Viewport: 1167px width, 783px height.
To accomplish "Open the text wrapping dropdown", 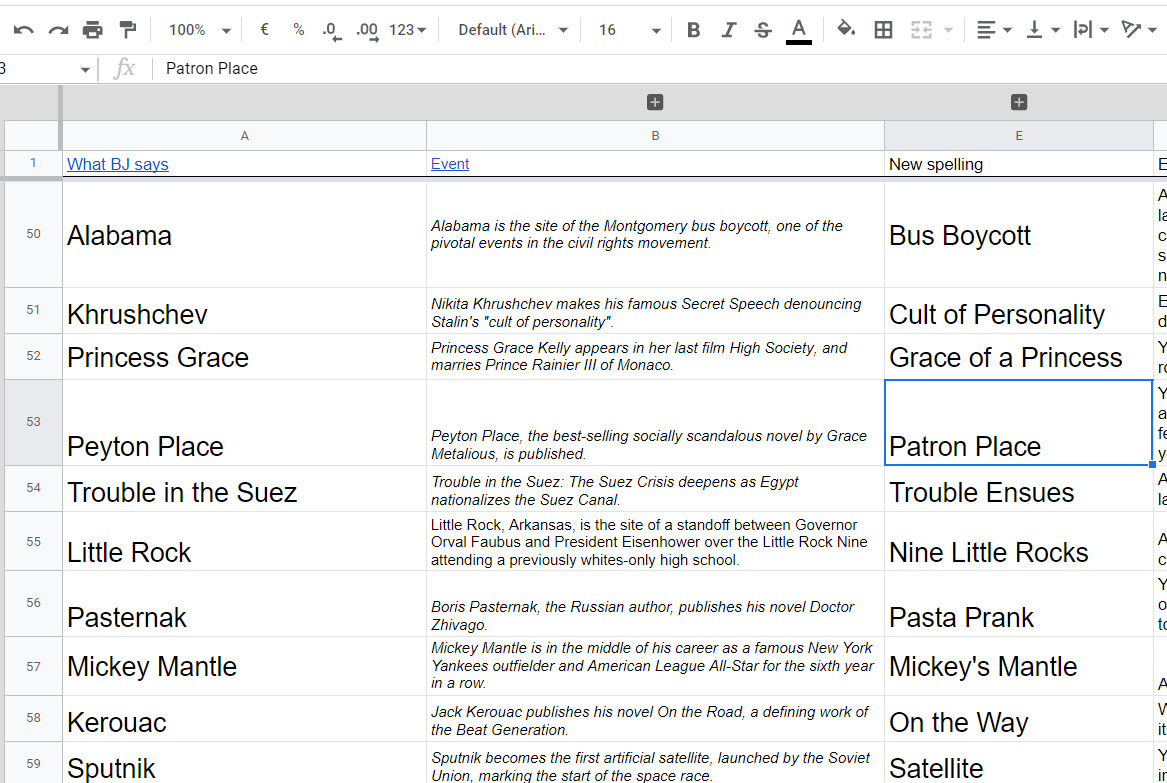I will 1090,30.
